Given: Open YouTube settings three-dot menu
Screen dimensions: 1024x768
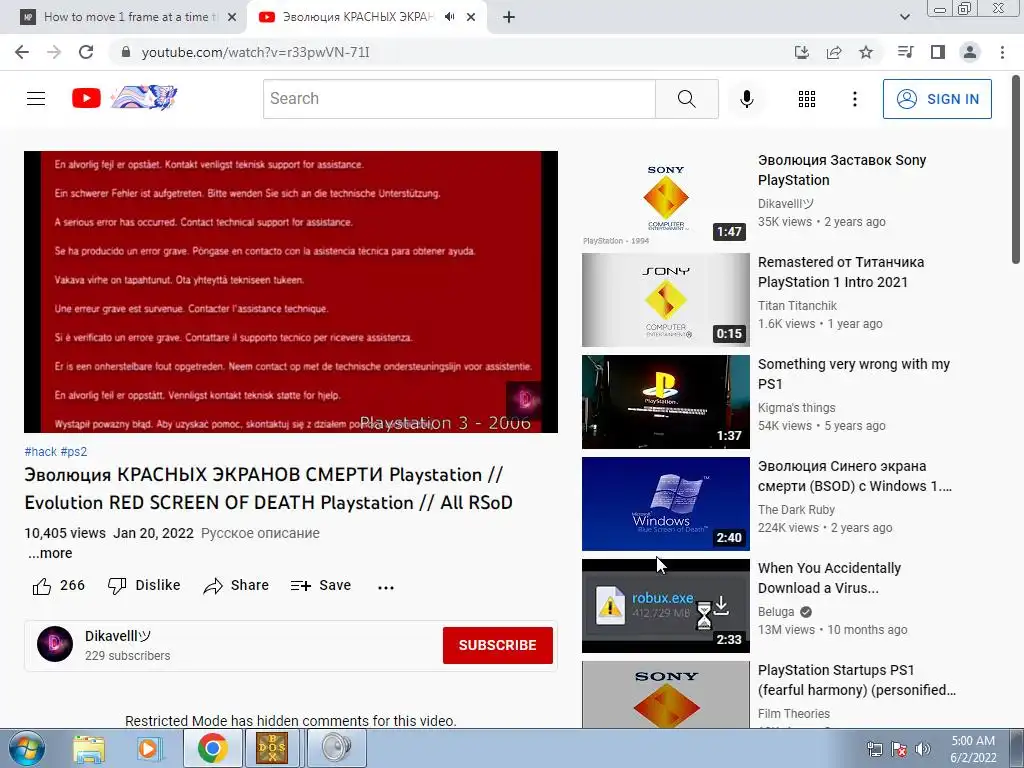Looking at the screenshot, I should (x=854, y=99).
